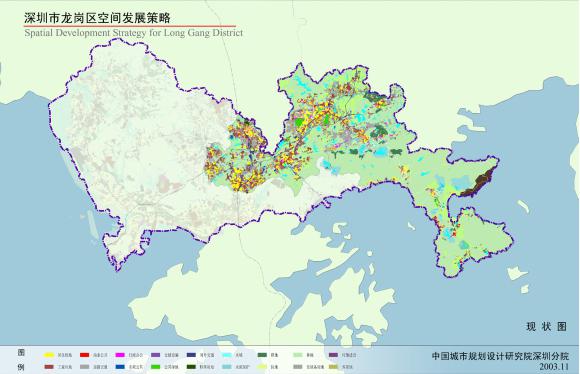
Task: Click the 现状图 map label
Action: click(x=546, y=327)
